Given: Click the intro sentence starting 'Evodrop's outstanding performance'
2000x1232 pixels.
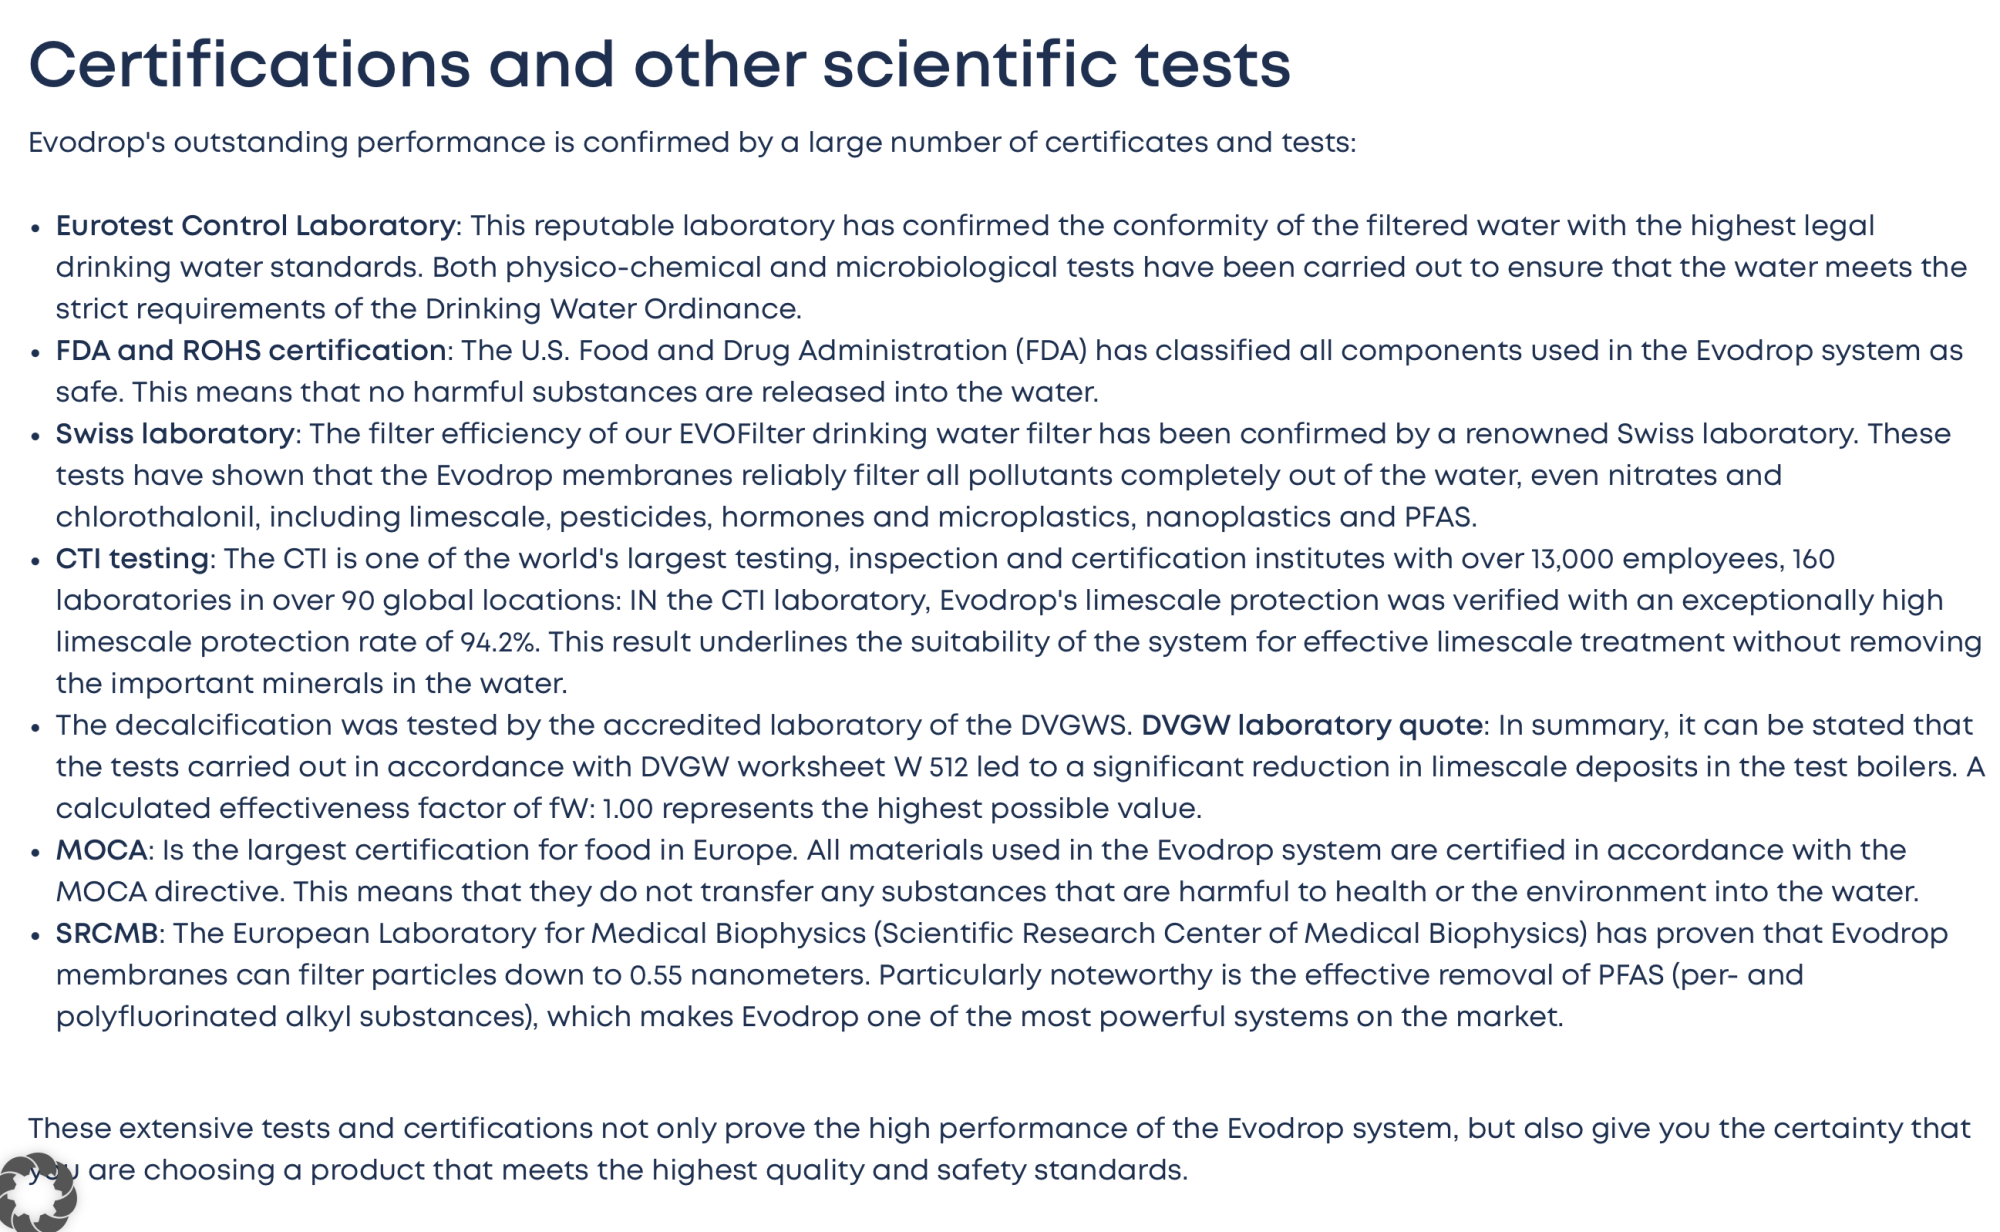Looking at the screenshot, I should 692,143.
